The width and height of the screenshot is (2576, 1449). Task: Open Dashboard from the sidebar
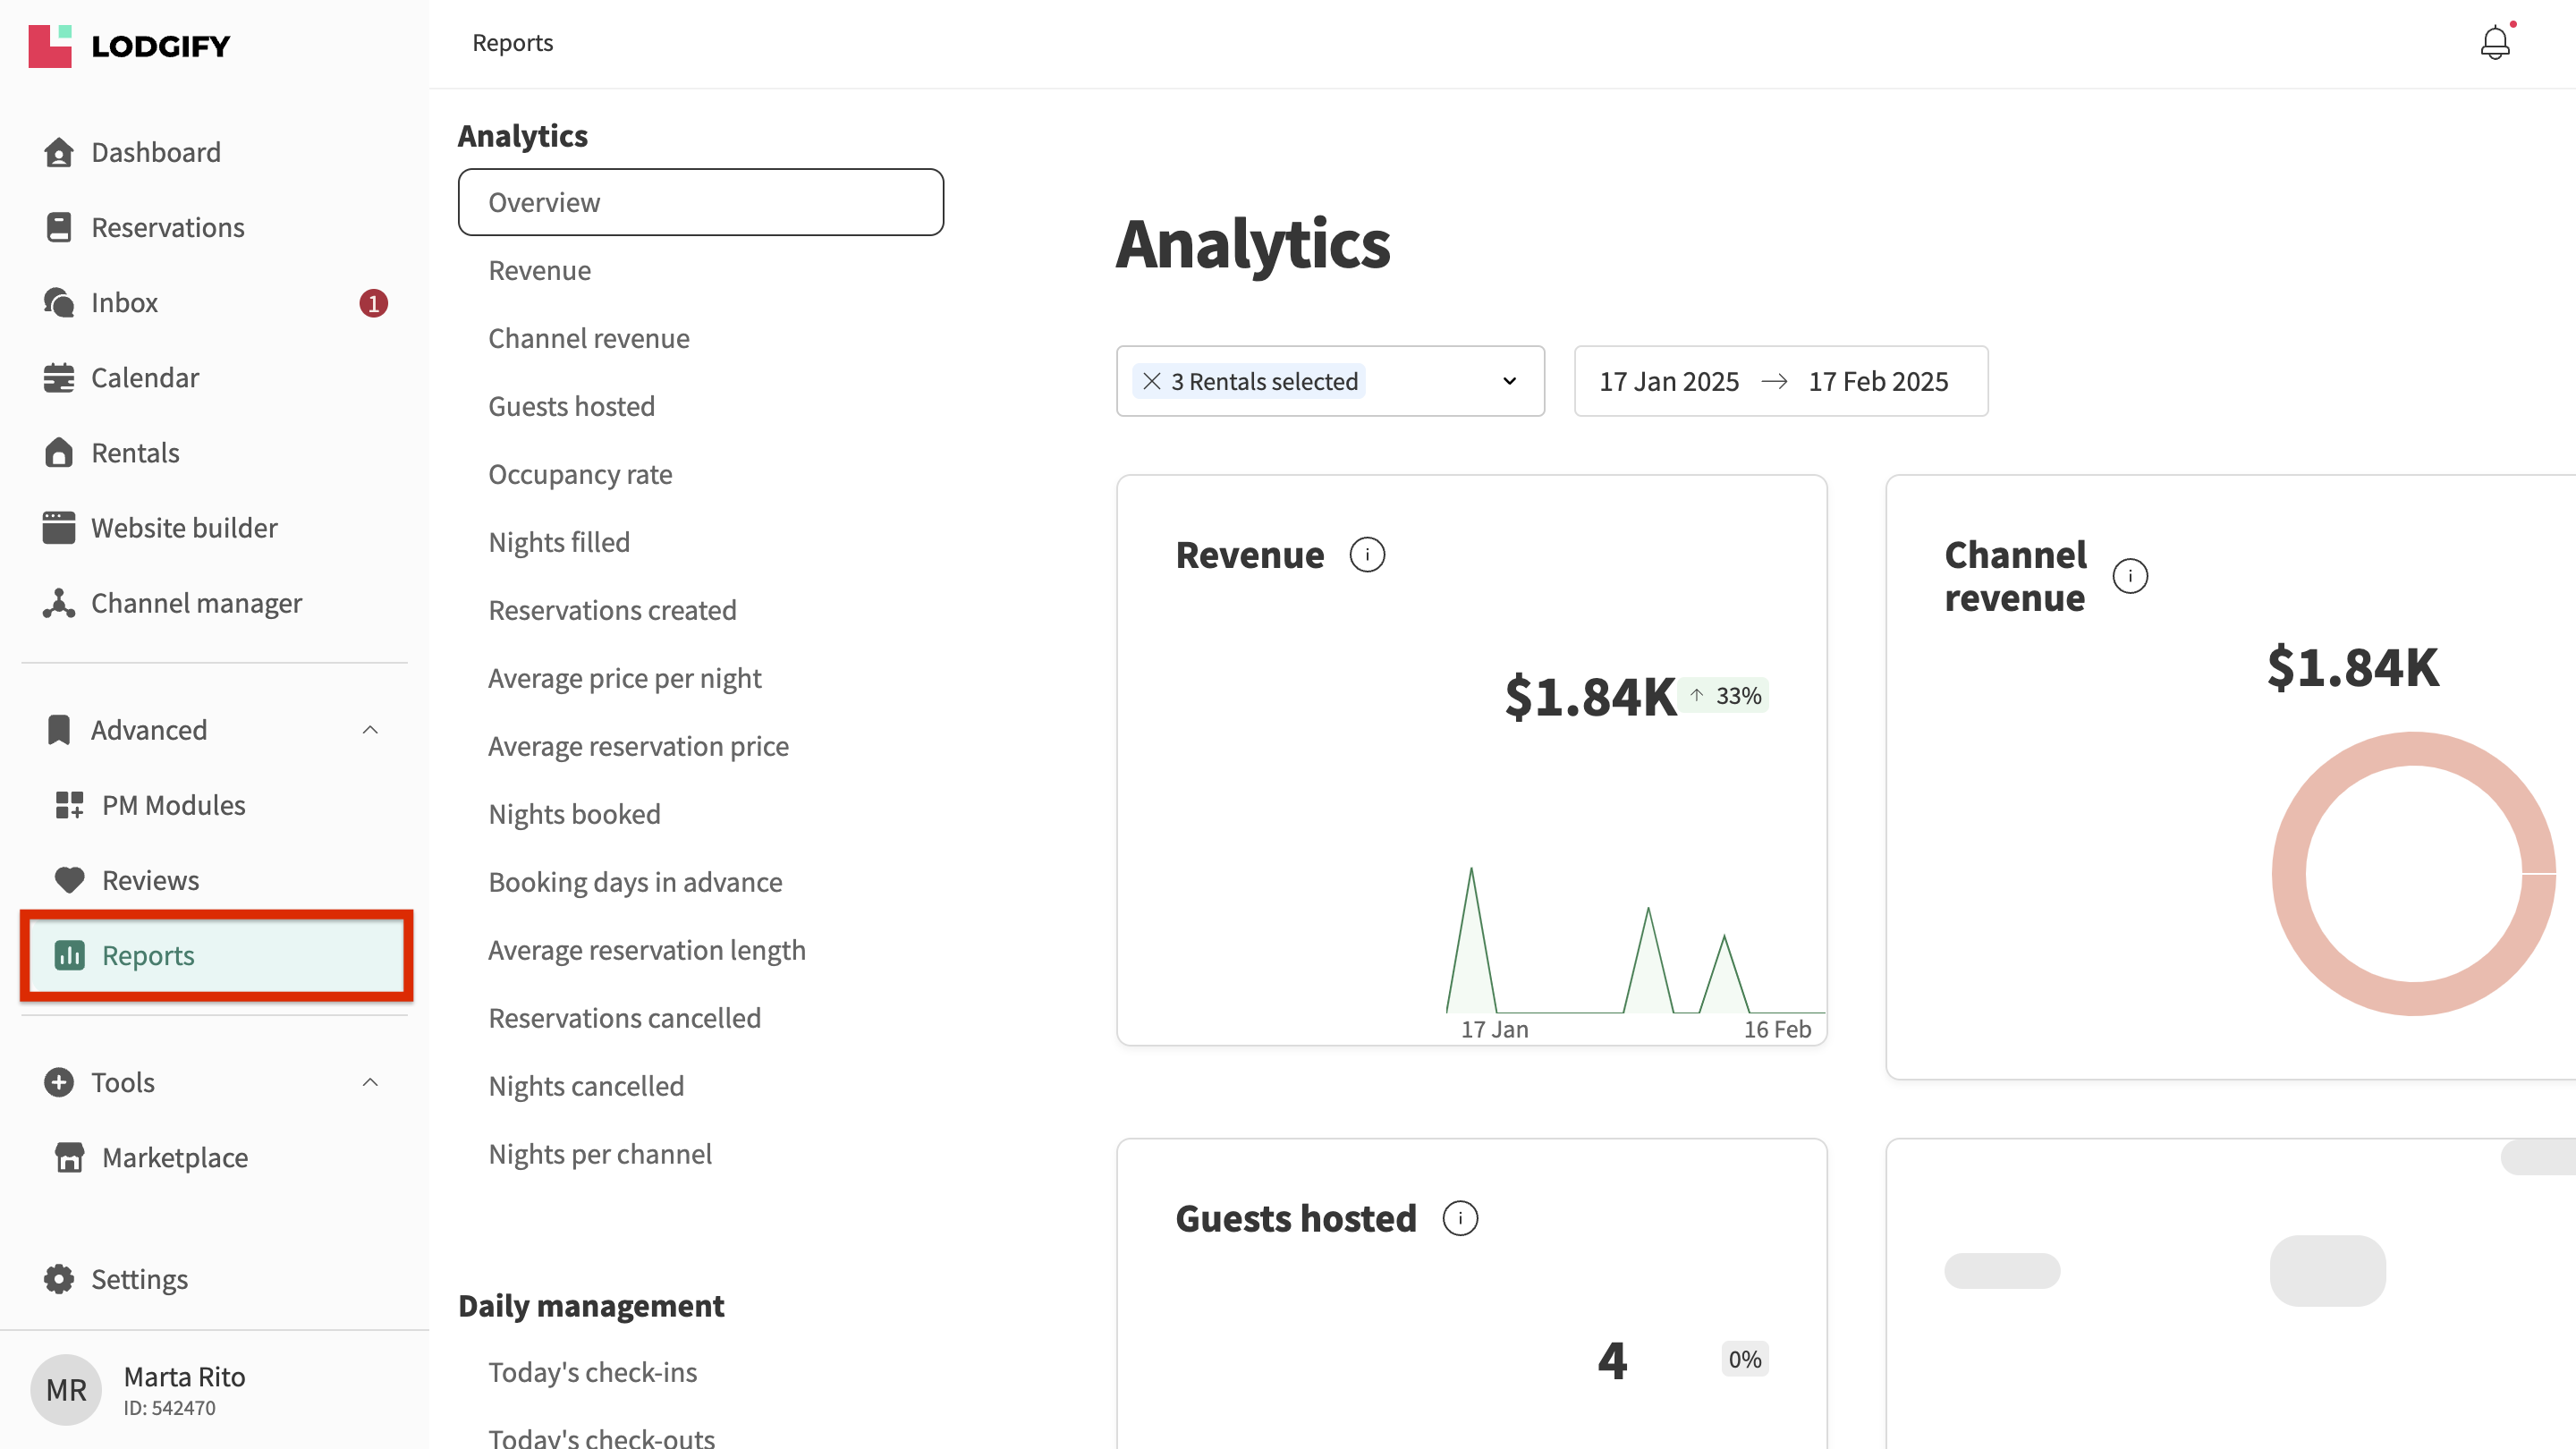(x=155, y=152)
